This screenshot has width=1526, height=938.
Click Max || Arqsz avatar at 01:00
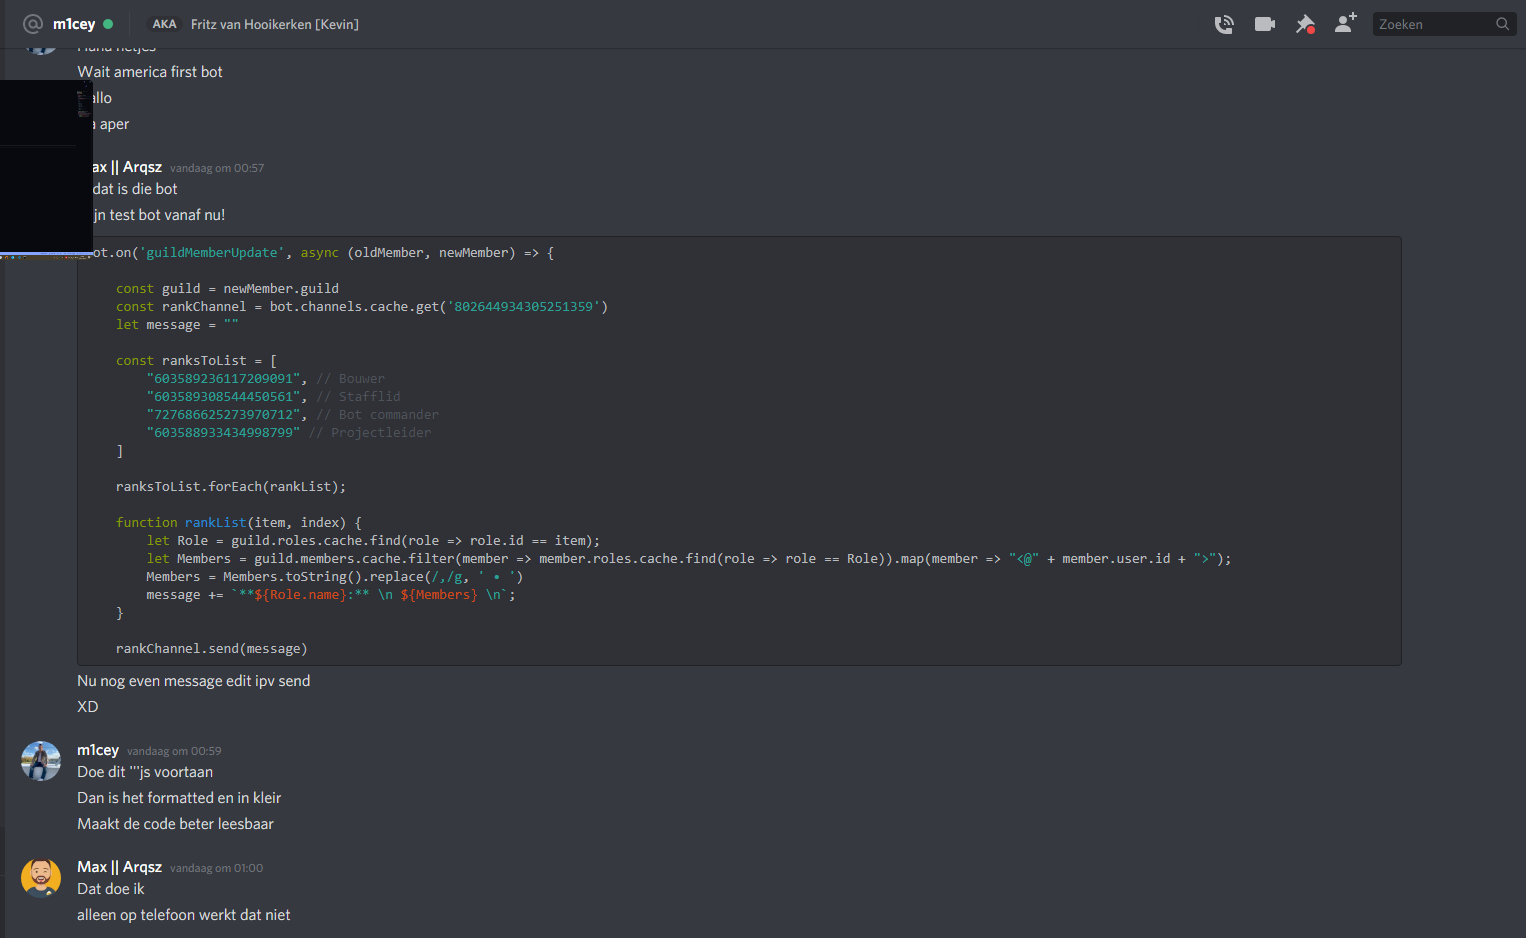pyautogui.click(x=41, y=878)
